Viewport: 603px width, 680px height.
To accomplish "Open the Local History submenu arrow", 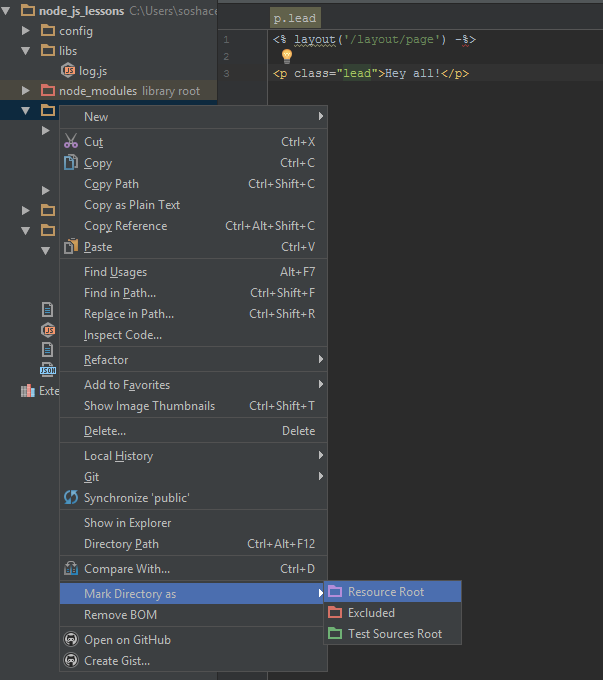I will point(321,455).
